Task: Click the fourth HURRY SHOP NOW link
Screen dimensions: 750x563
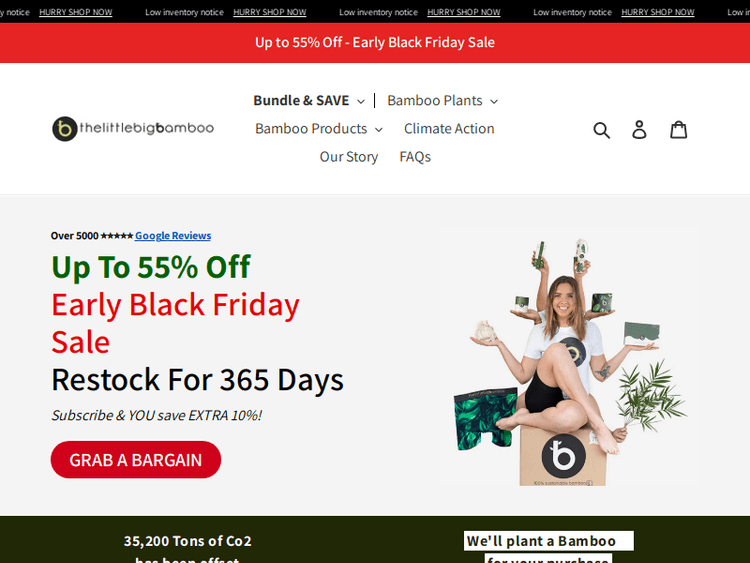Action: point(658,12)
